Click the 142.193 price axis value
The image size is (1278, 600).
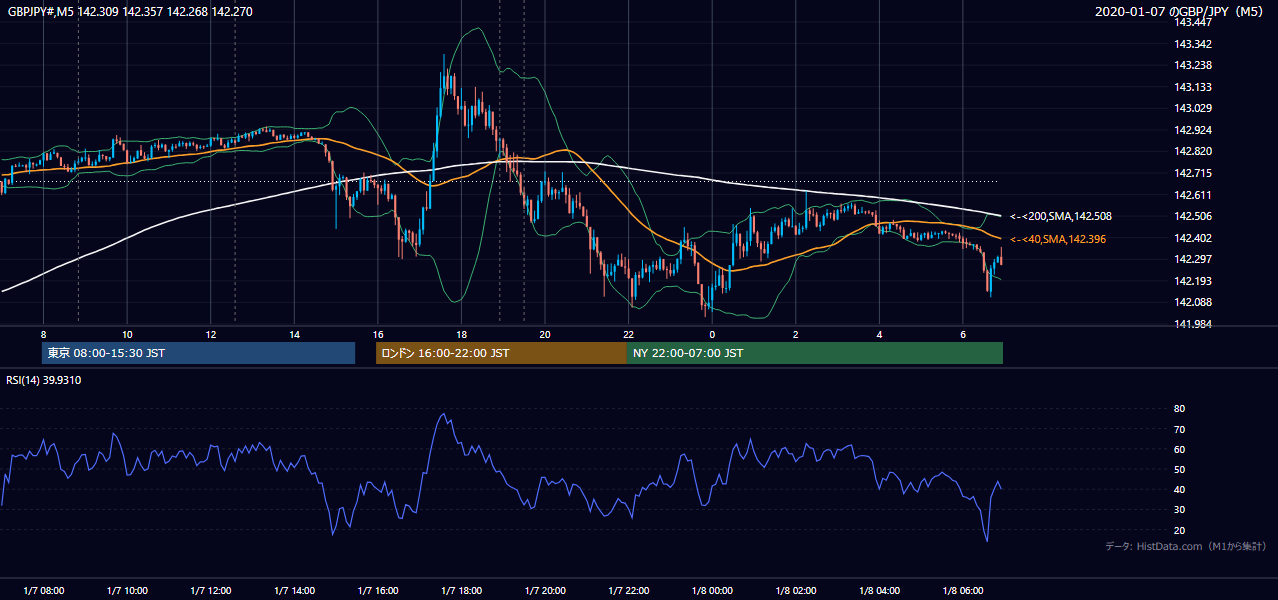click(1194, 281)
